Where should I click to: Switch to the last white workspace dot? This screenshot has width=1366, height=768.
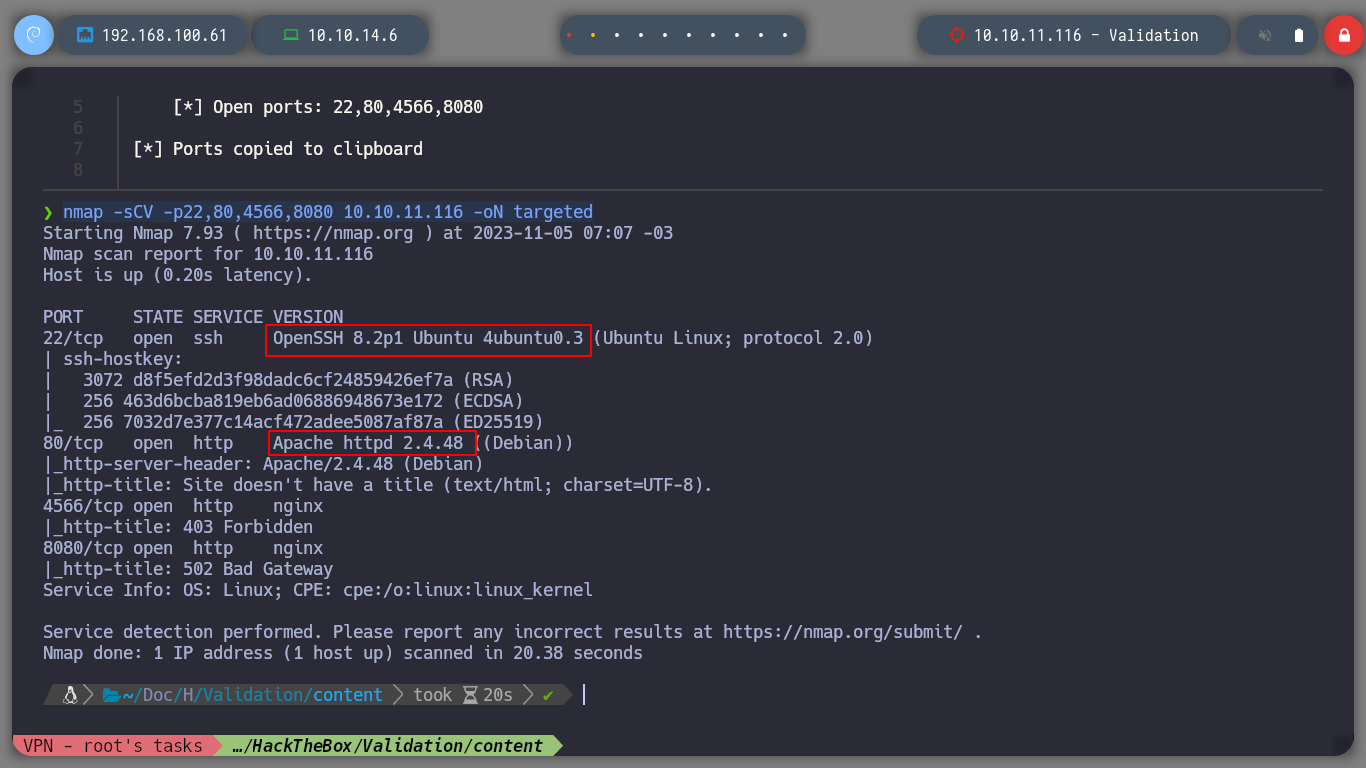tap(786, 35)
